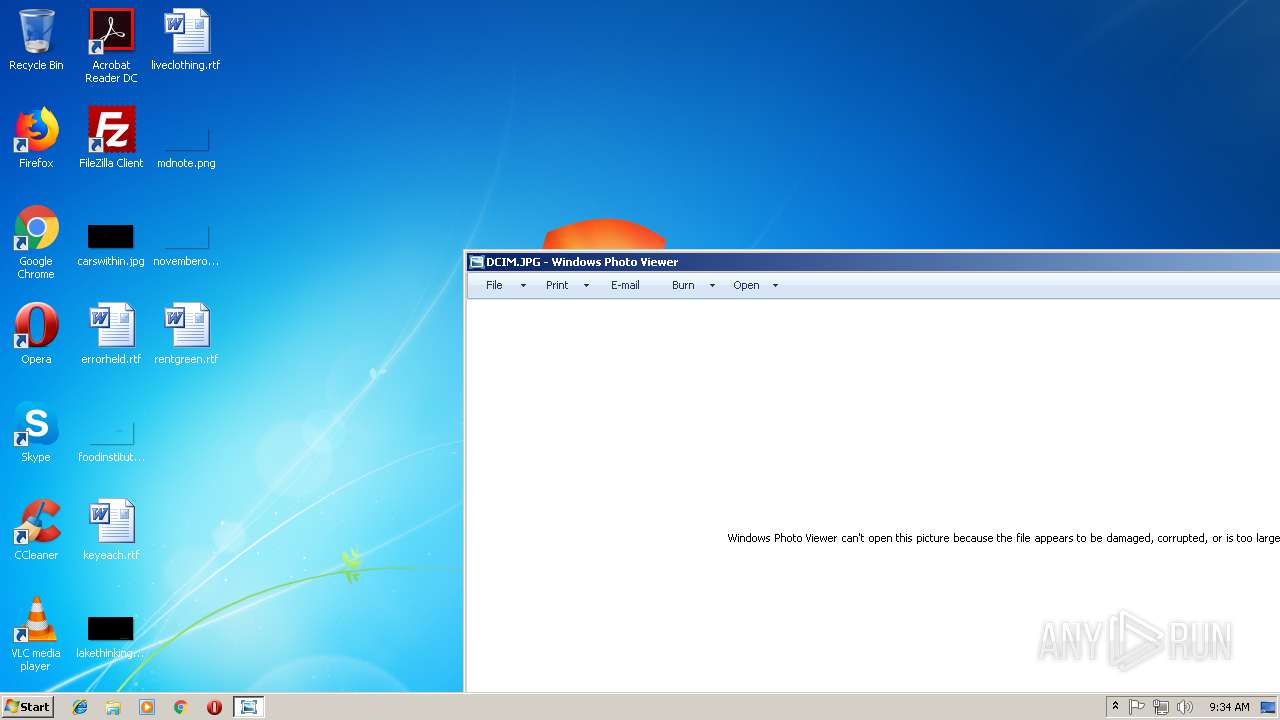Launch Opera desktop shortcut

[36, 334]
